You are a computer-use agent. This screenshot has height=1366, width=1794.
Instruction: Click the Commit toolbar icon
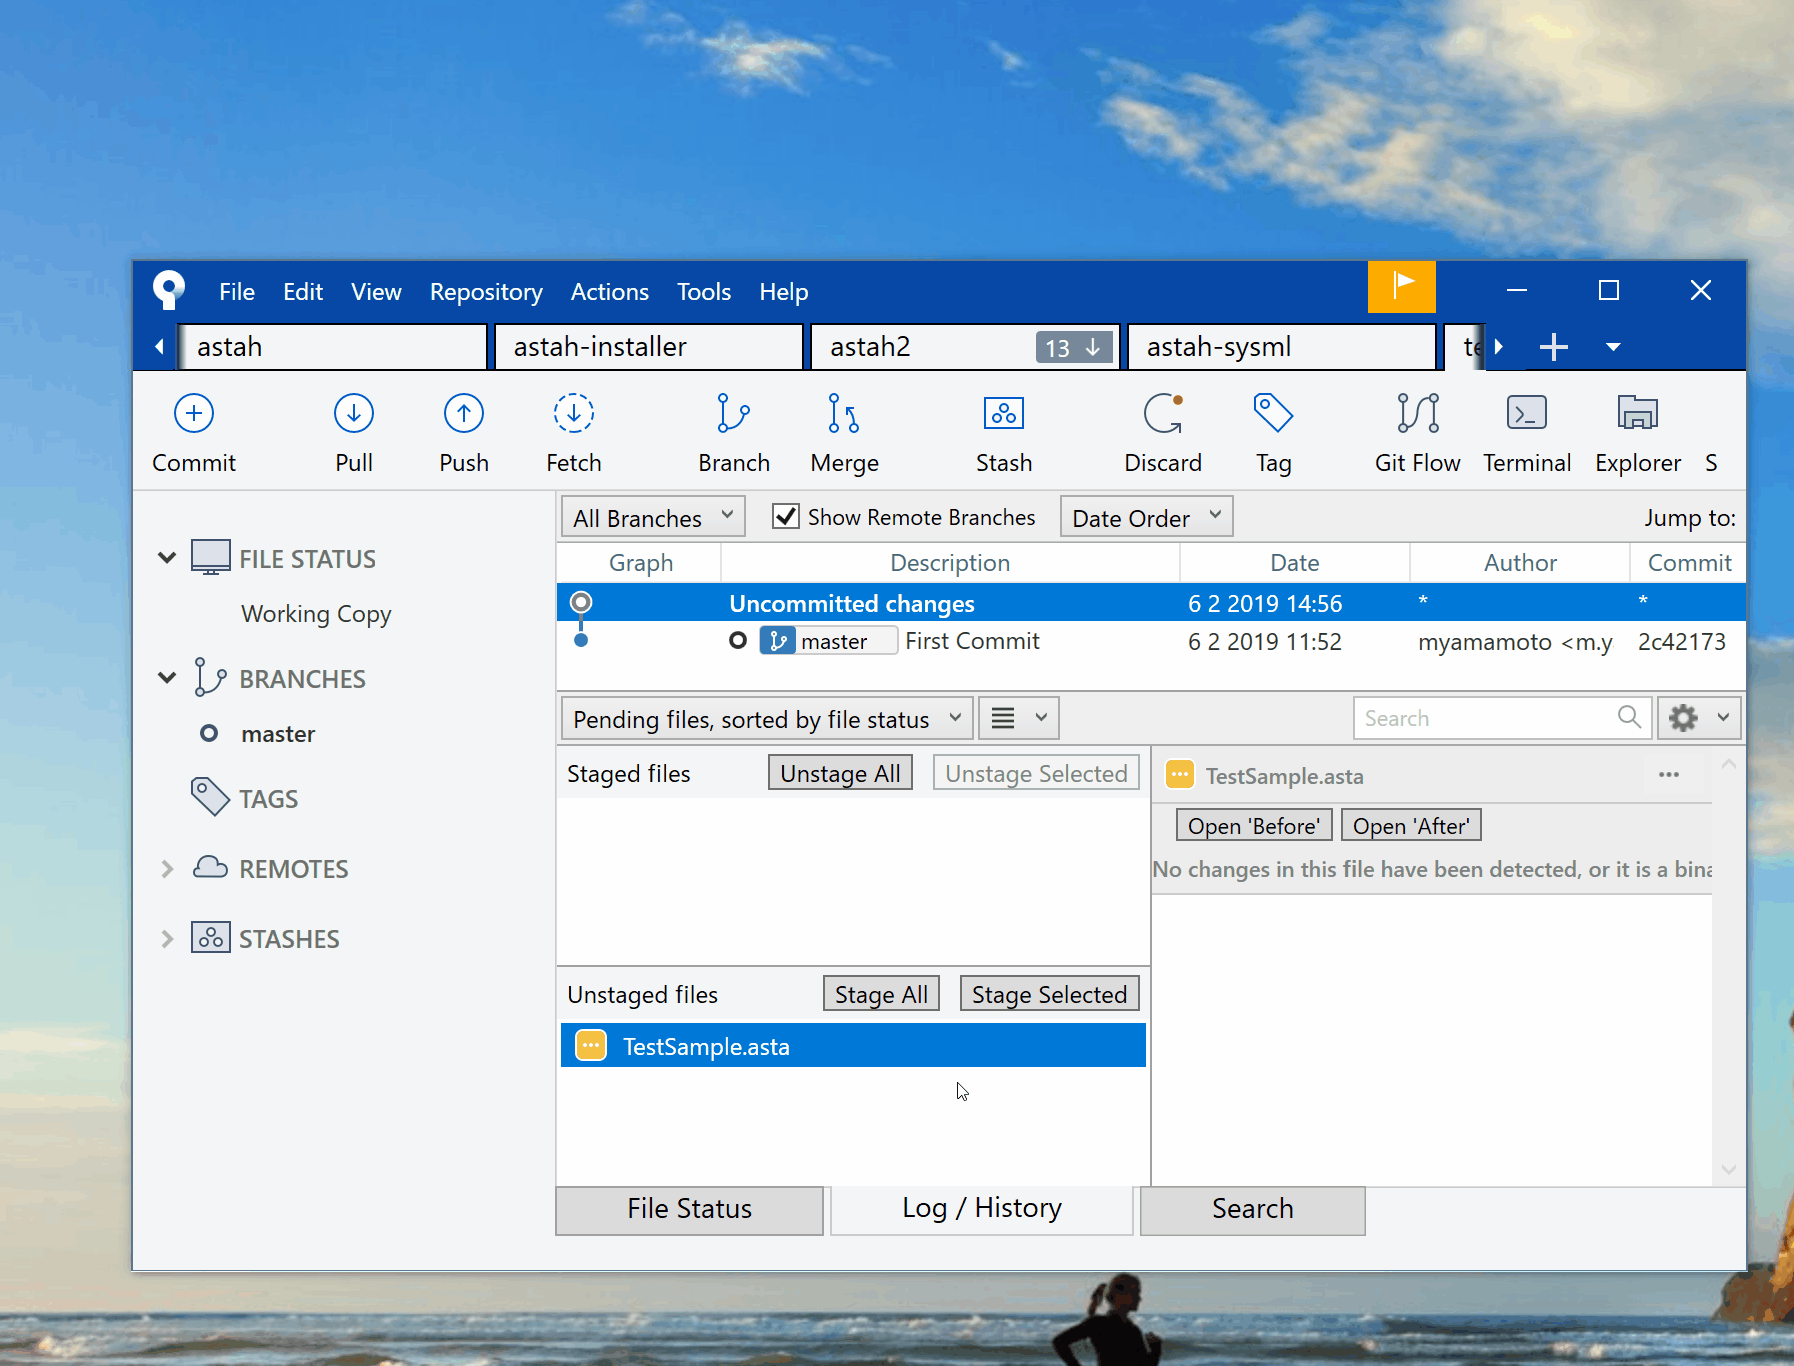tap(193, 414)
